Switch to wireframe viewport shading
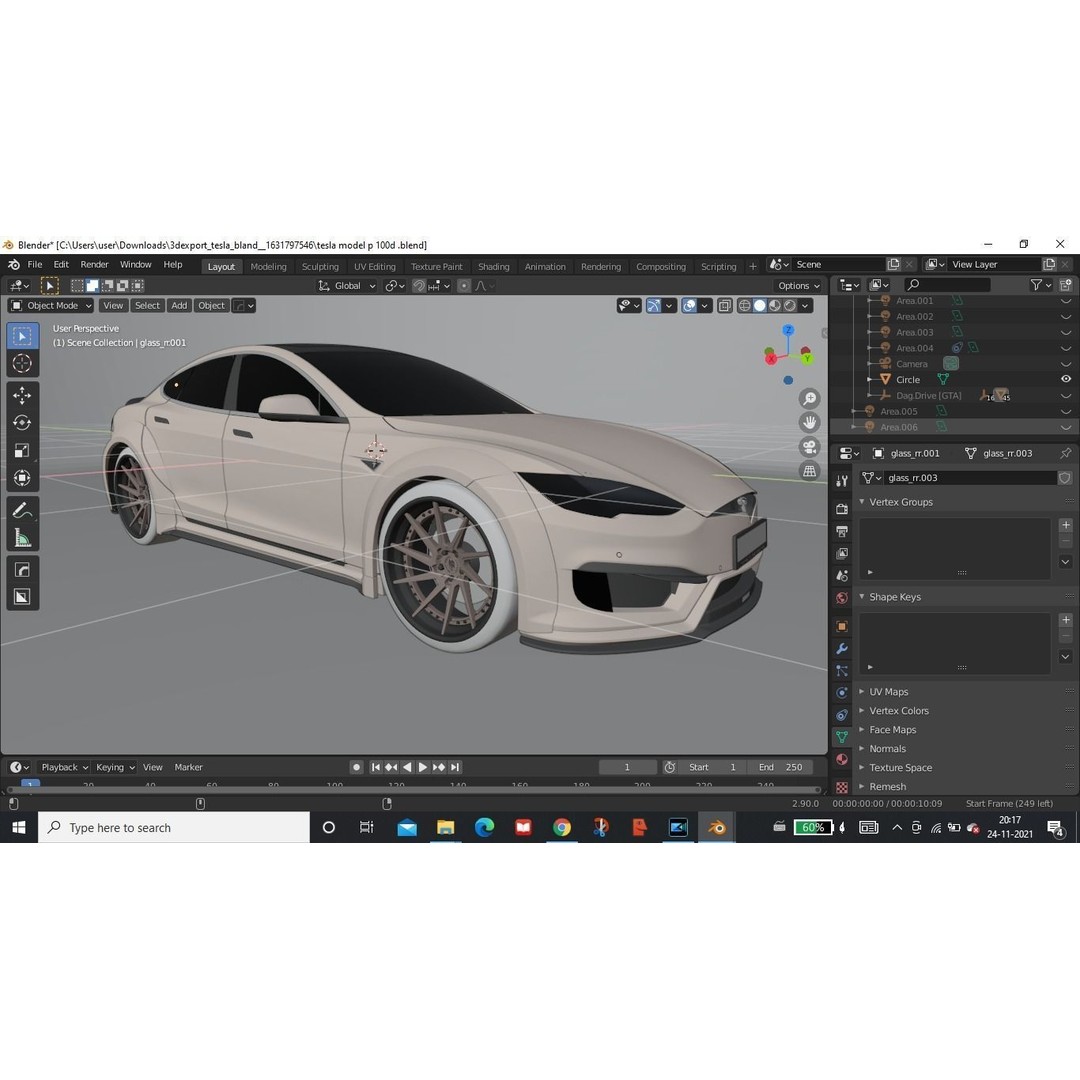 point(745,305)
